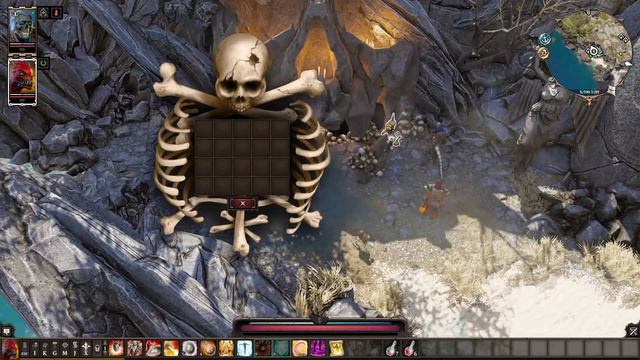Open map with M hotbar button
Screen dimensions: 640x360
(x=64, y=349)
